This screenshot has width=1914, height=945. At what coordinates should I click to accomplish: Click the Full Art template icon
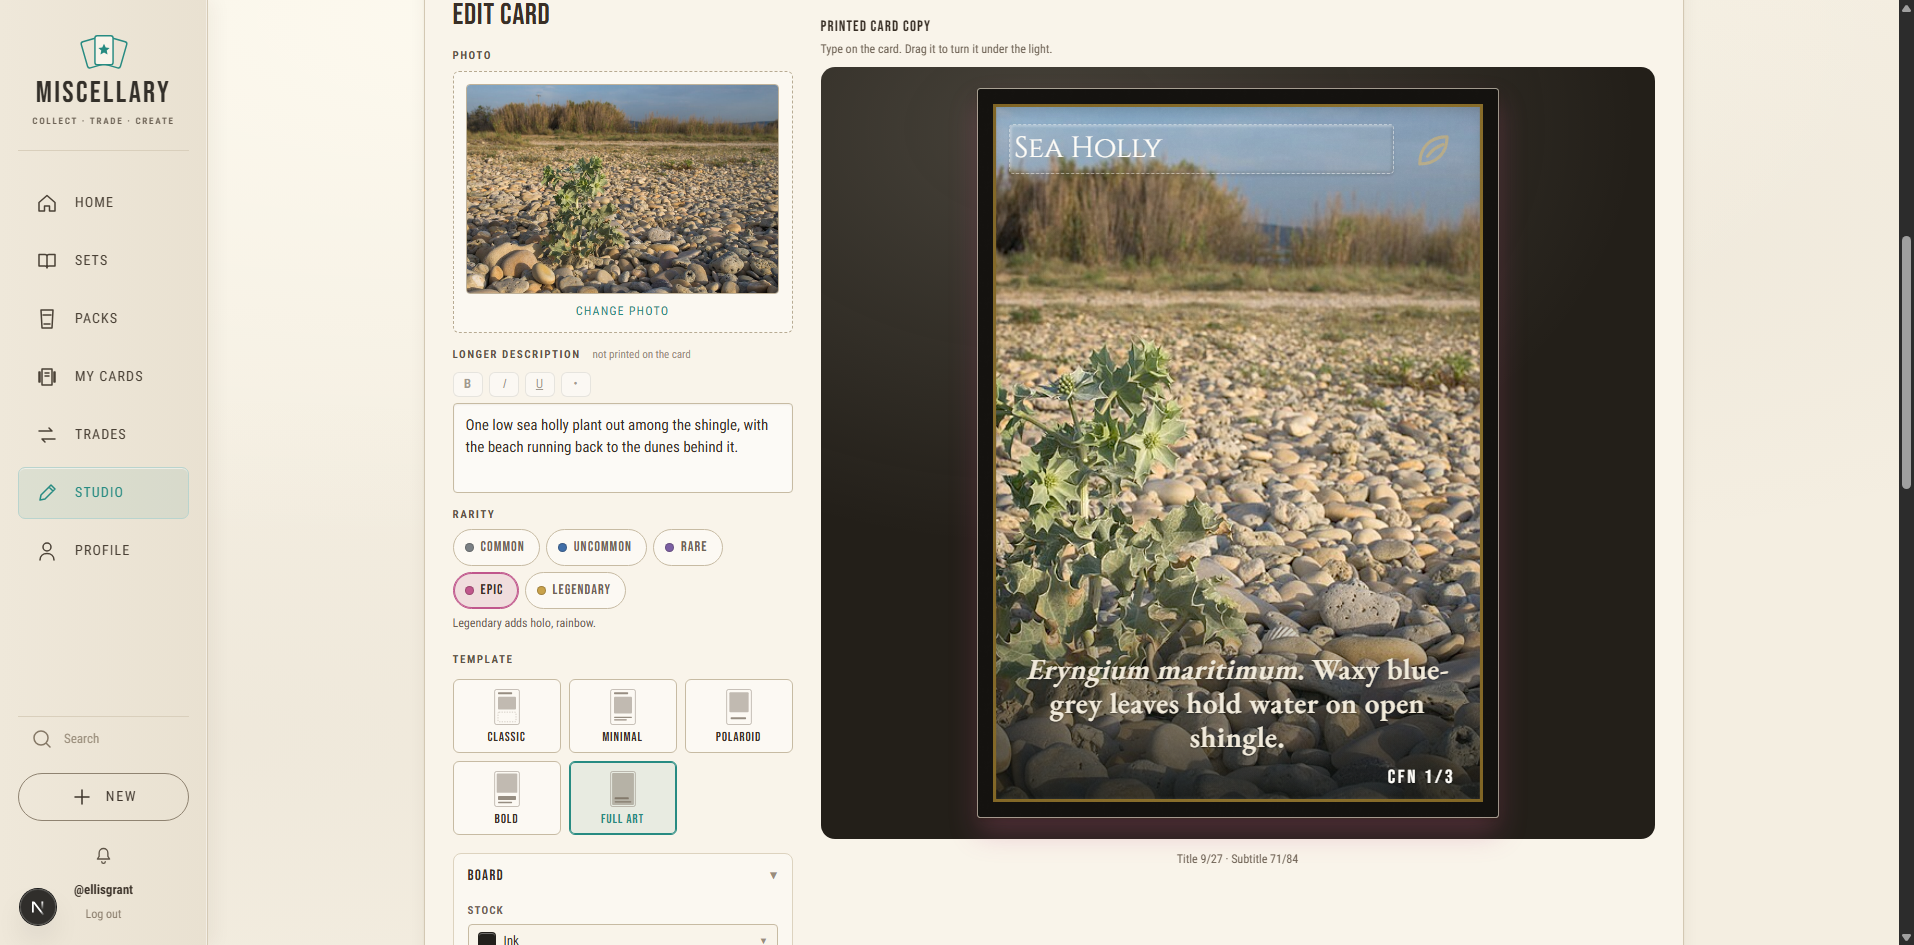[623, 789]
